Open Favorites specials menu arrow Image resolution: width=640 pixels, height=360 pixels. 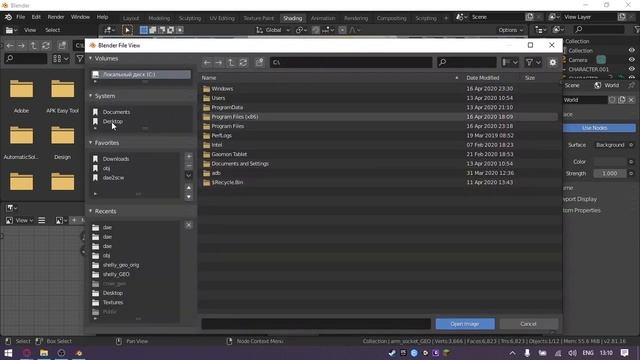[189, 175]
